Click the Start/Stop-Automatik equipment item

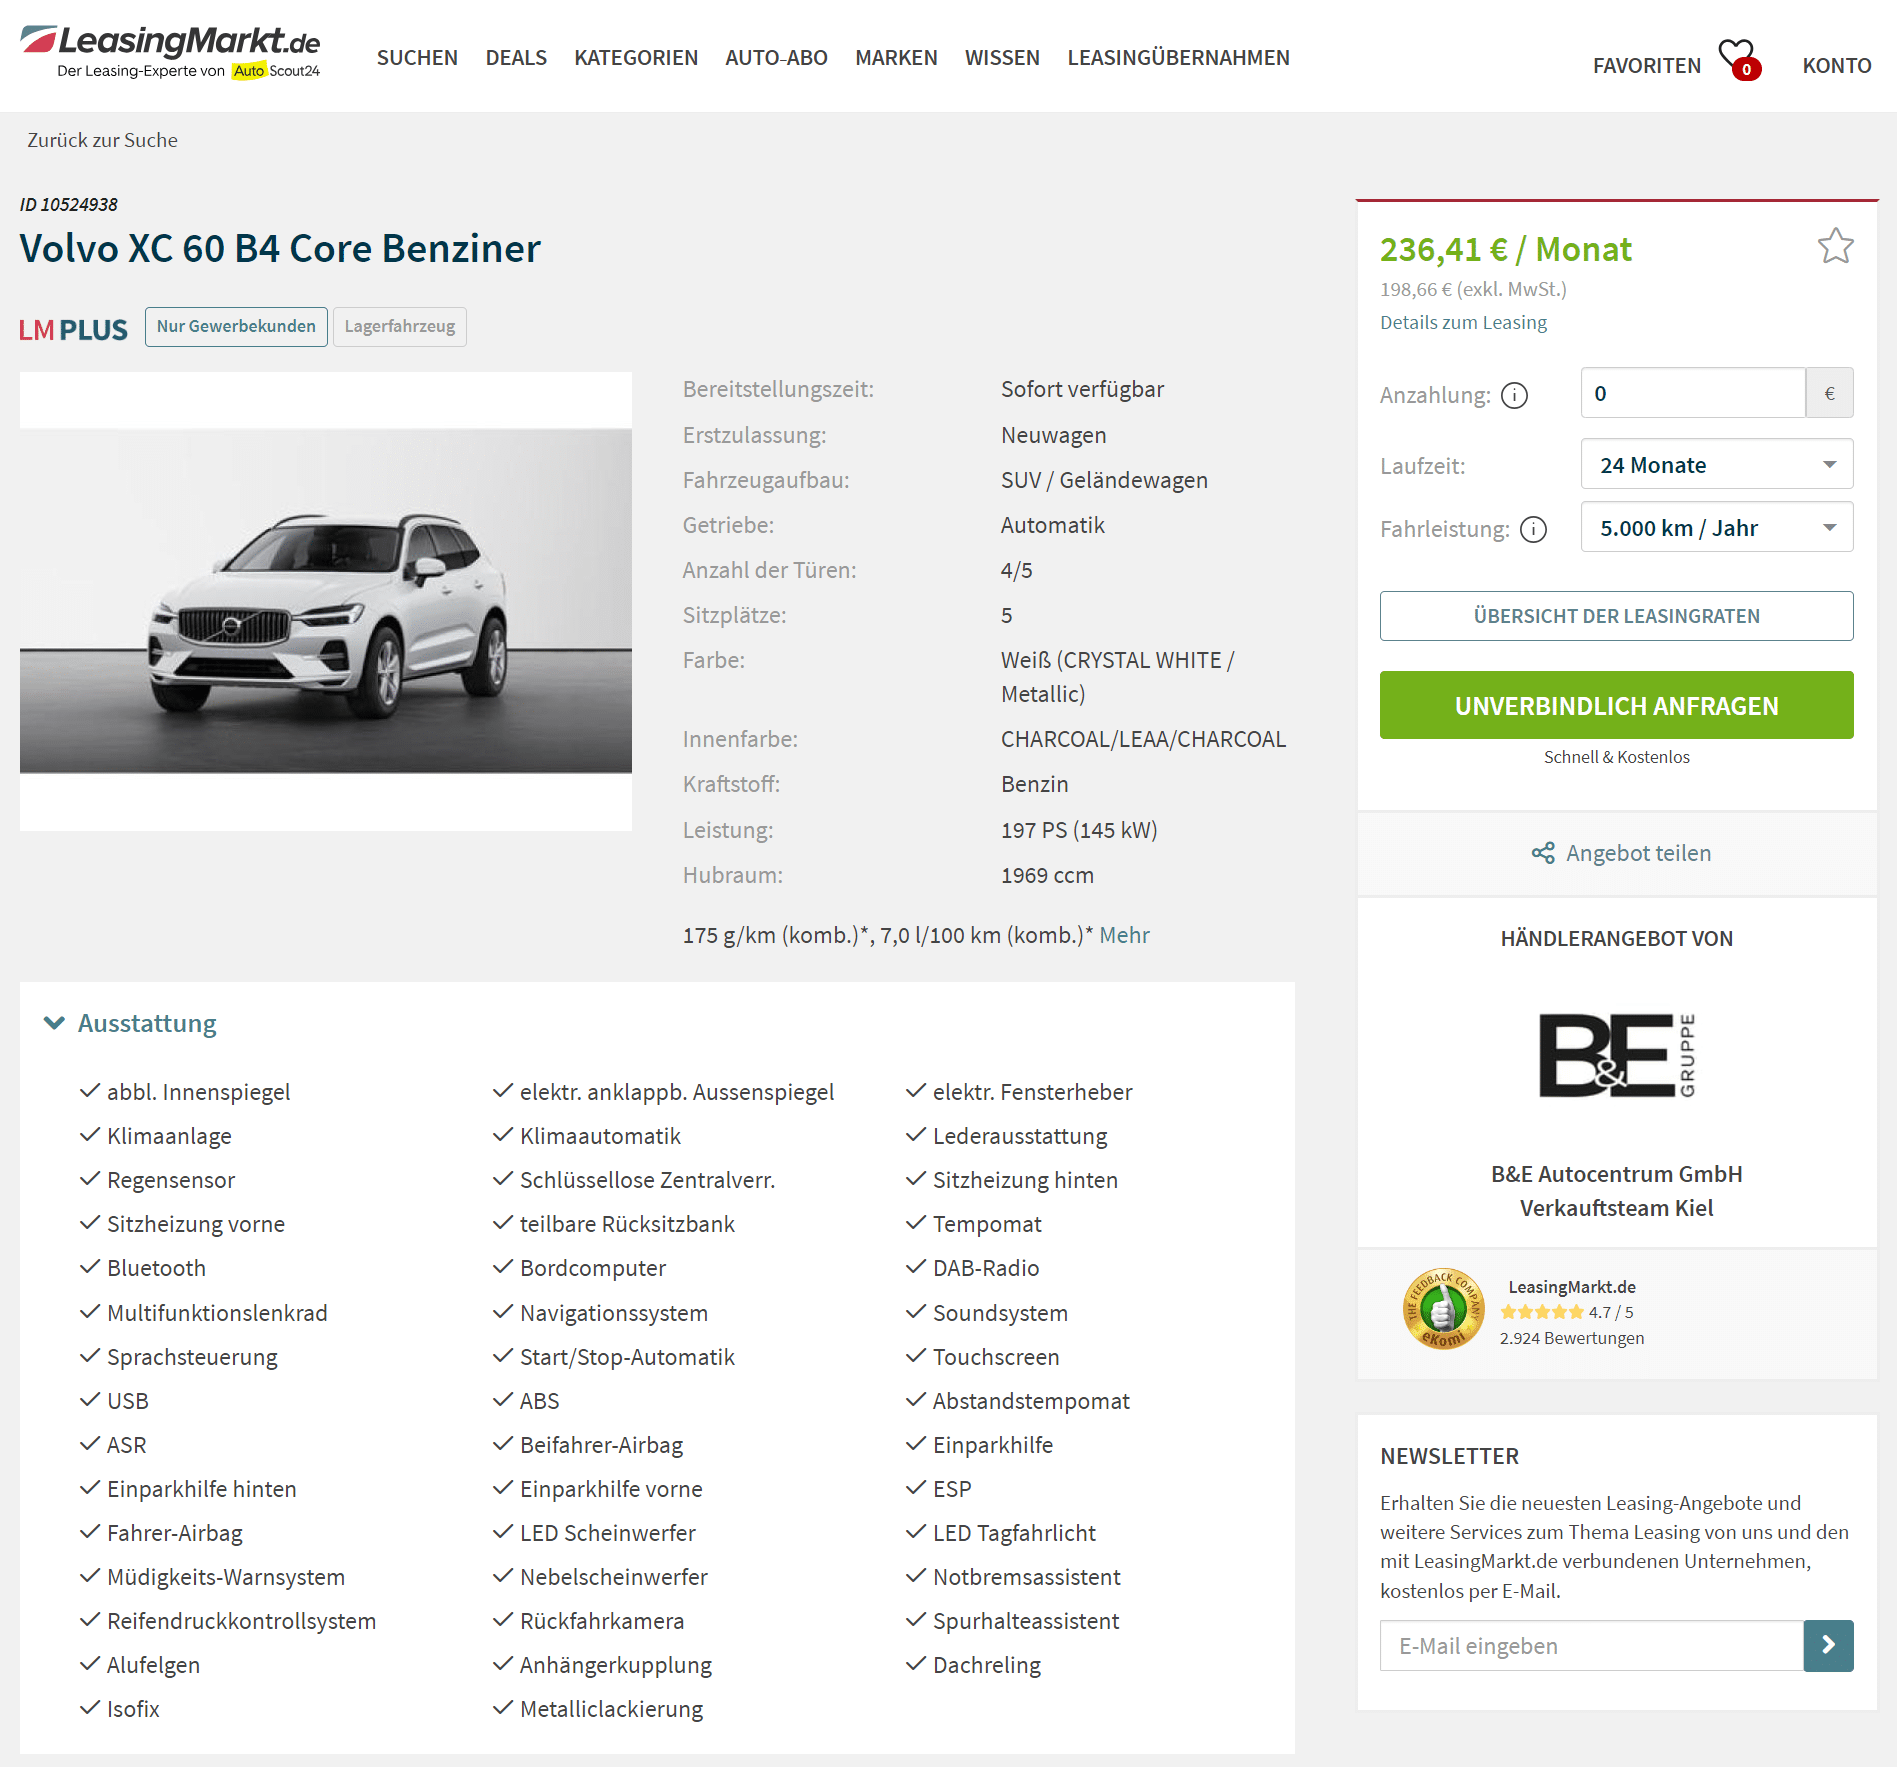tap(627, 1357)
